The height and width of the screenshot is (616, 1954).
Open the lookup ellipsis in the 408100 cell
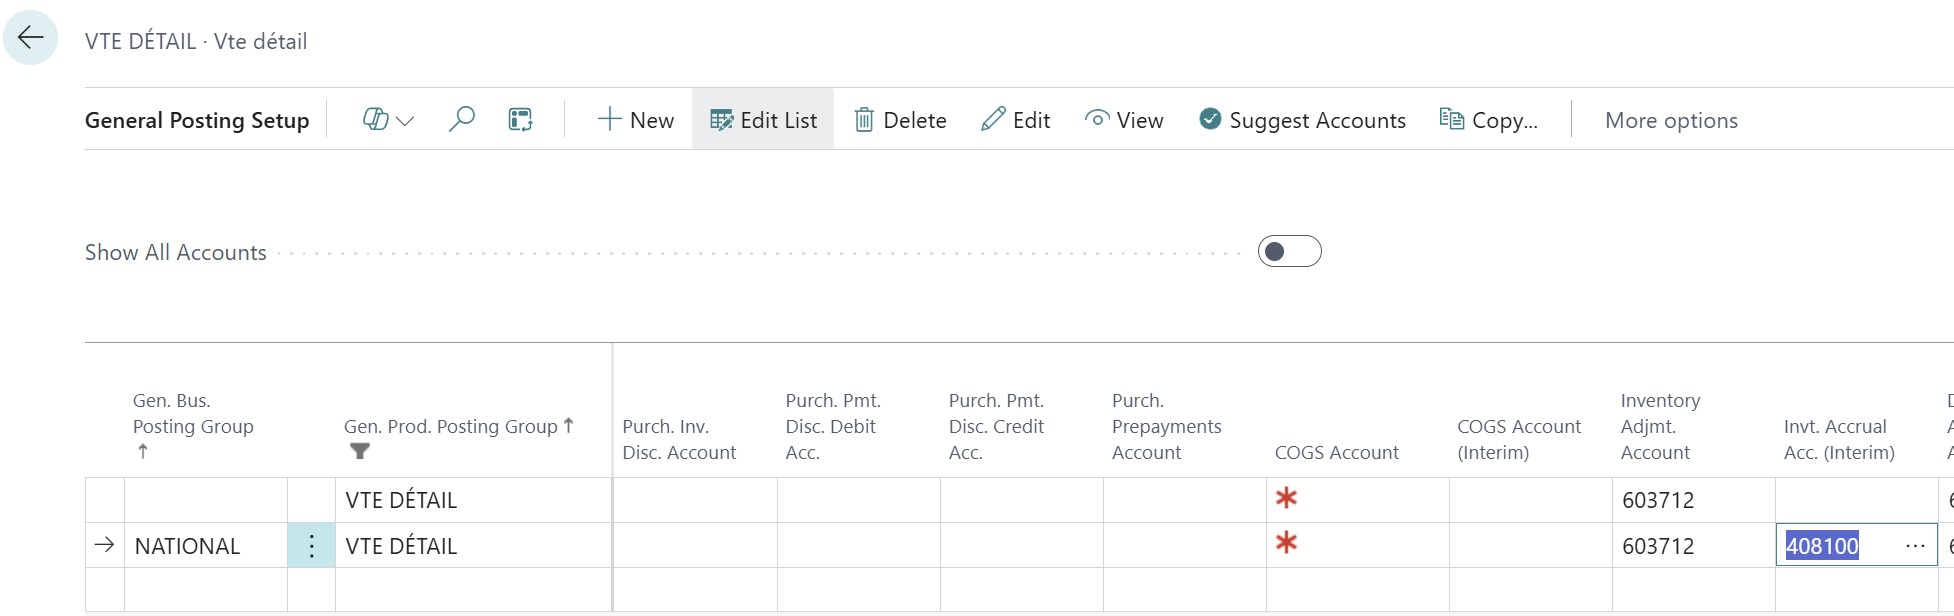[1915, 546]
